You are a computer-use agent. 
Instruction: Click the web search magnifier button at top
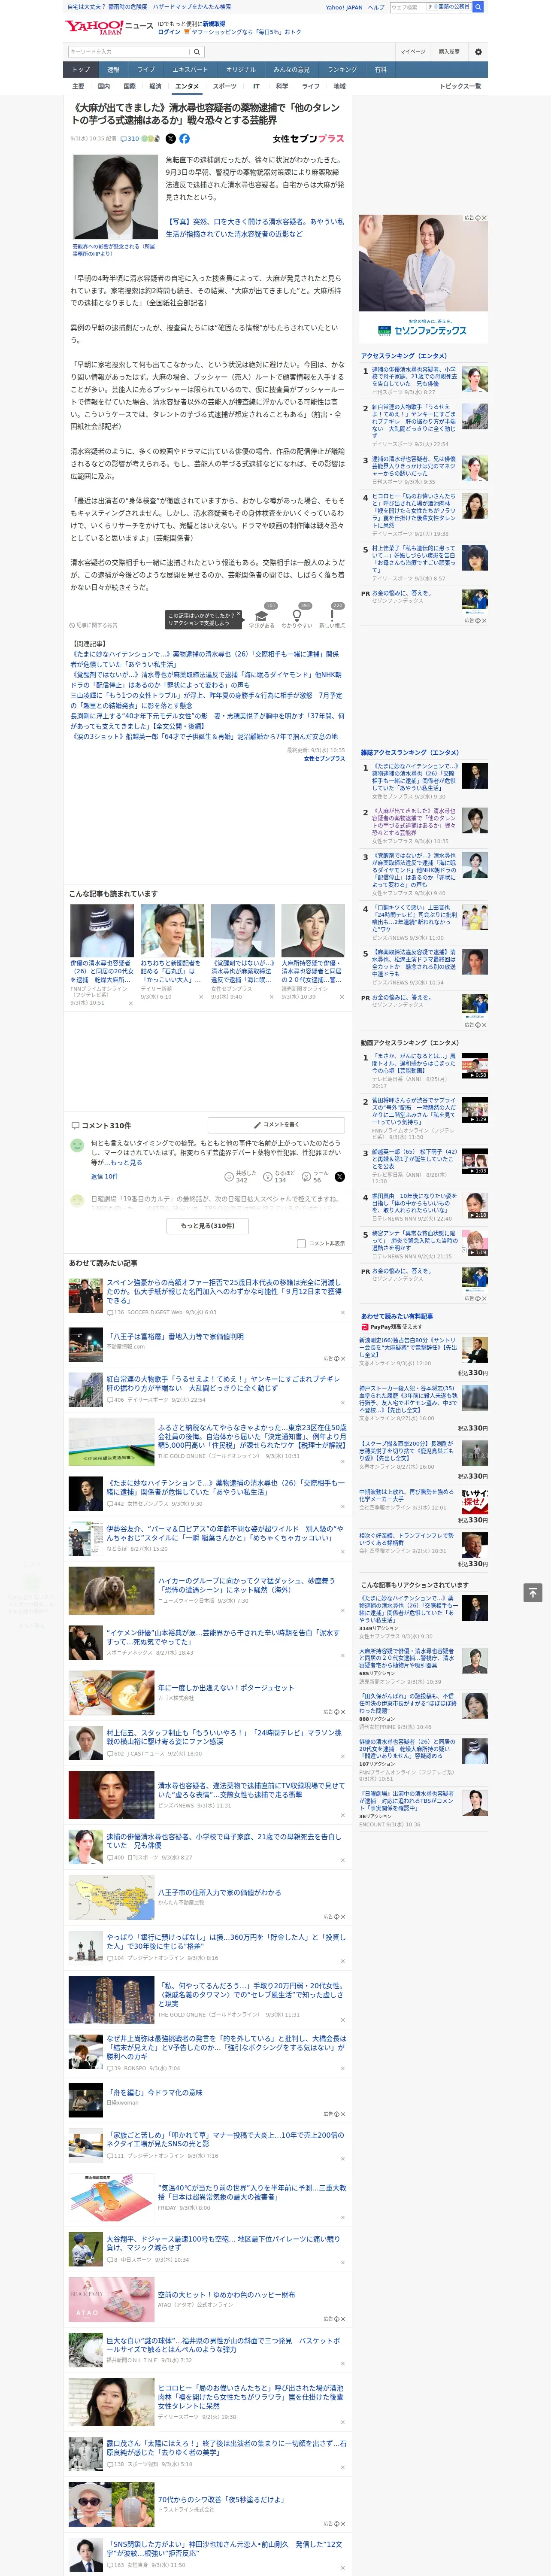pos(478,7)
